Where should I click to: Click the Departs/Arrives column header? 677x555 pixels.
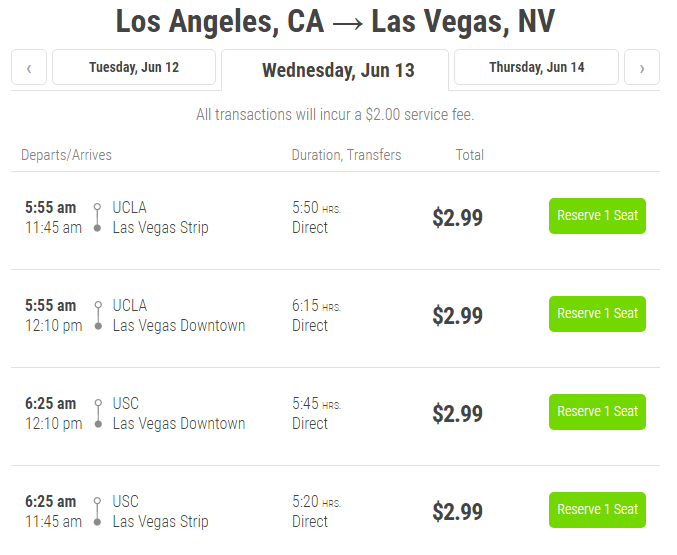click(x=66, y=155)
